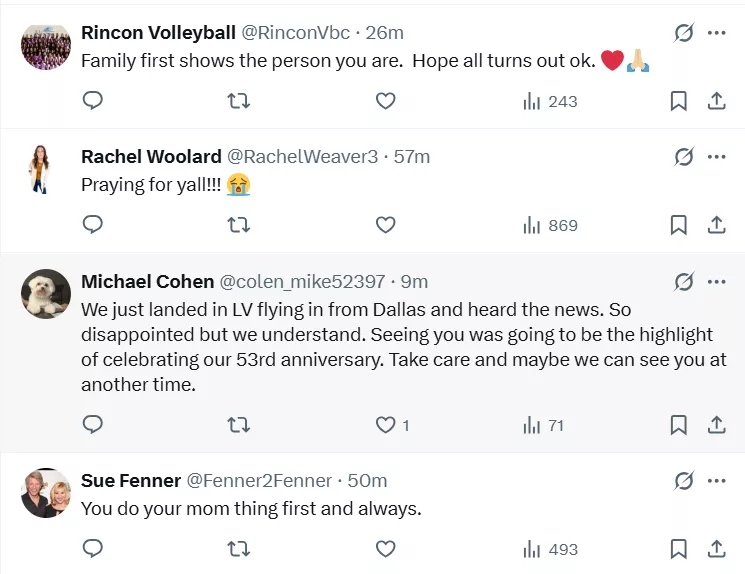Like Sue Fenner's tweet
Viewport: 745px width, 574px height.
386,549
